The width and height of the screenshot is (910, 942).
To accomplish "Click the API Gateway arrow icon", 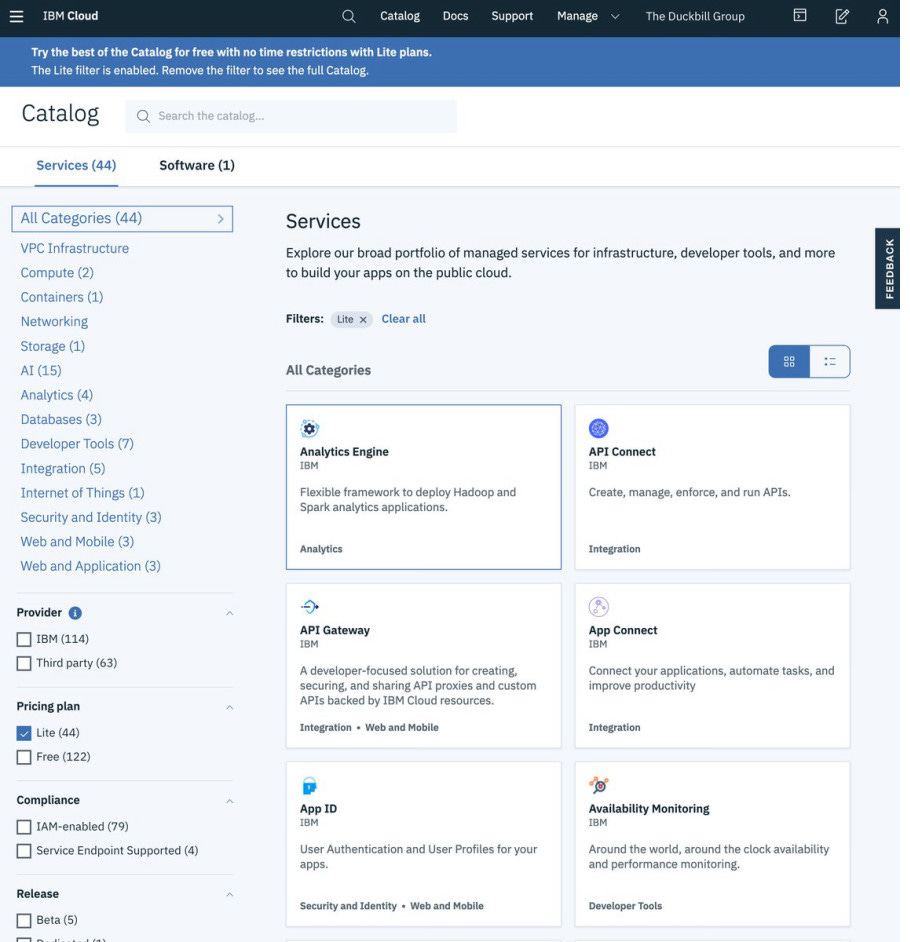I will coord(309,607).
